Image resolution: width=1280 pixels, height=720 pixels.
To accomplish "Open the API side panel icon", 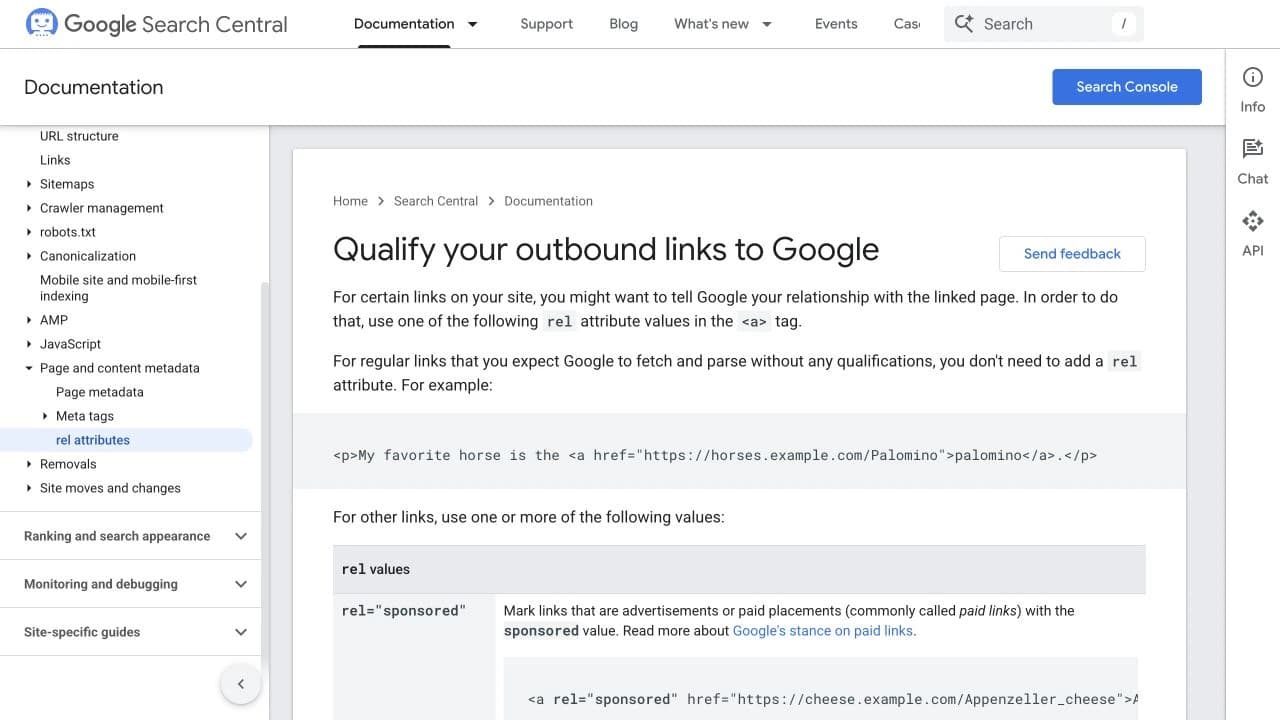I will (1253, 221).
